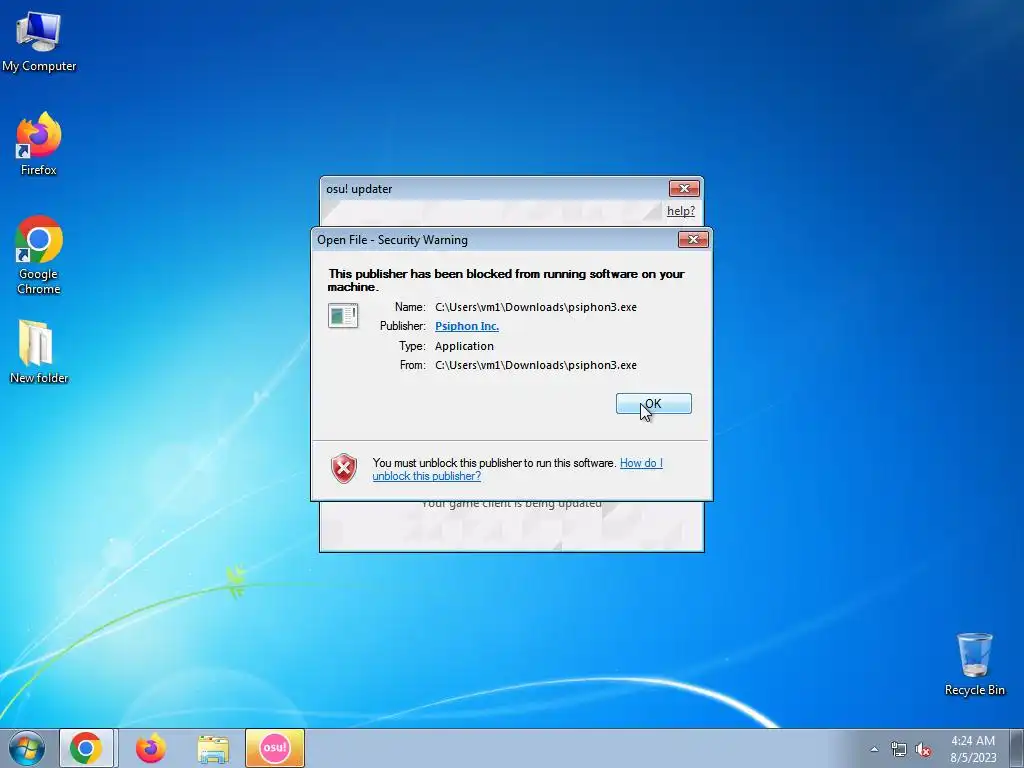The height and width of the screenshot is (768, 1024).
Task: Select the My Computer desktop icon
Action: [39, 41]
